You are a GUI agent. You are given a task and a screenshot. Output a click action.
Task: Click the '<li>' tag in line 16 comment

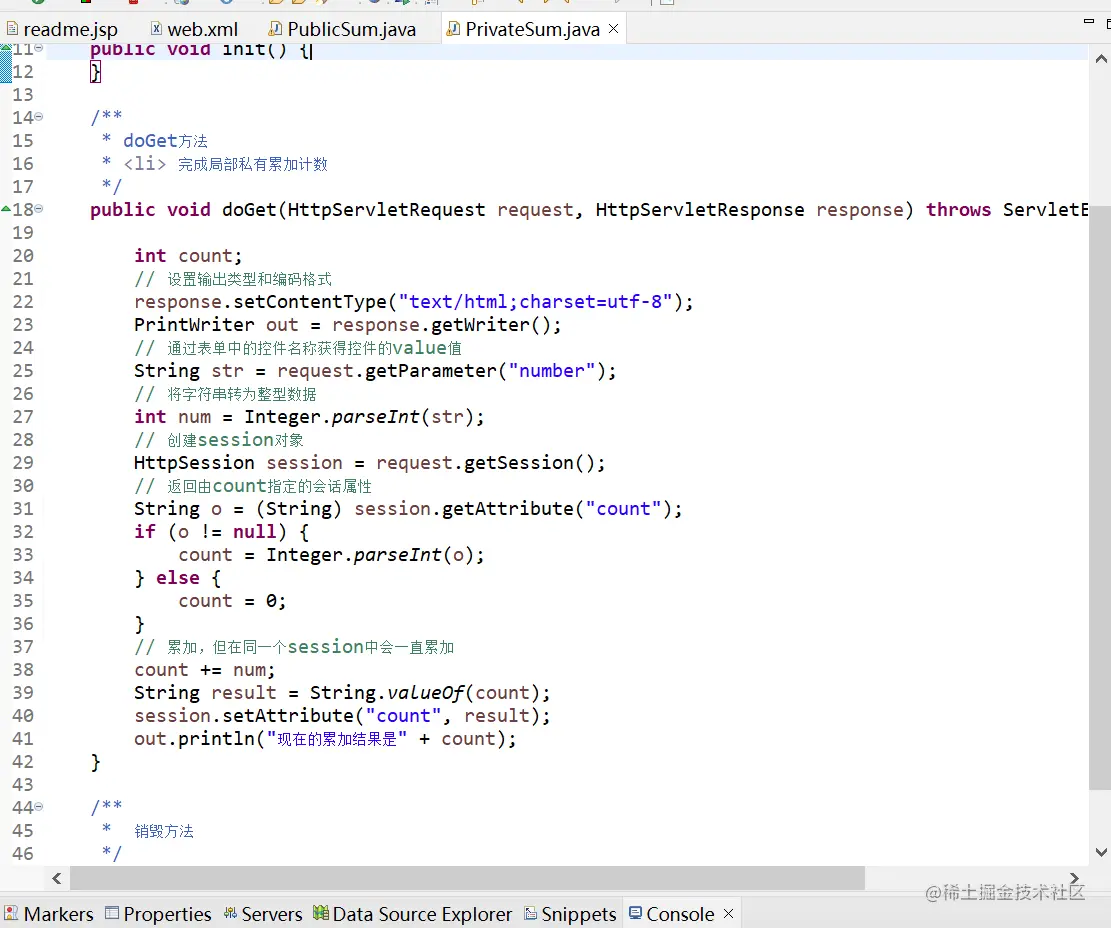coord(145,164)
